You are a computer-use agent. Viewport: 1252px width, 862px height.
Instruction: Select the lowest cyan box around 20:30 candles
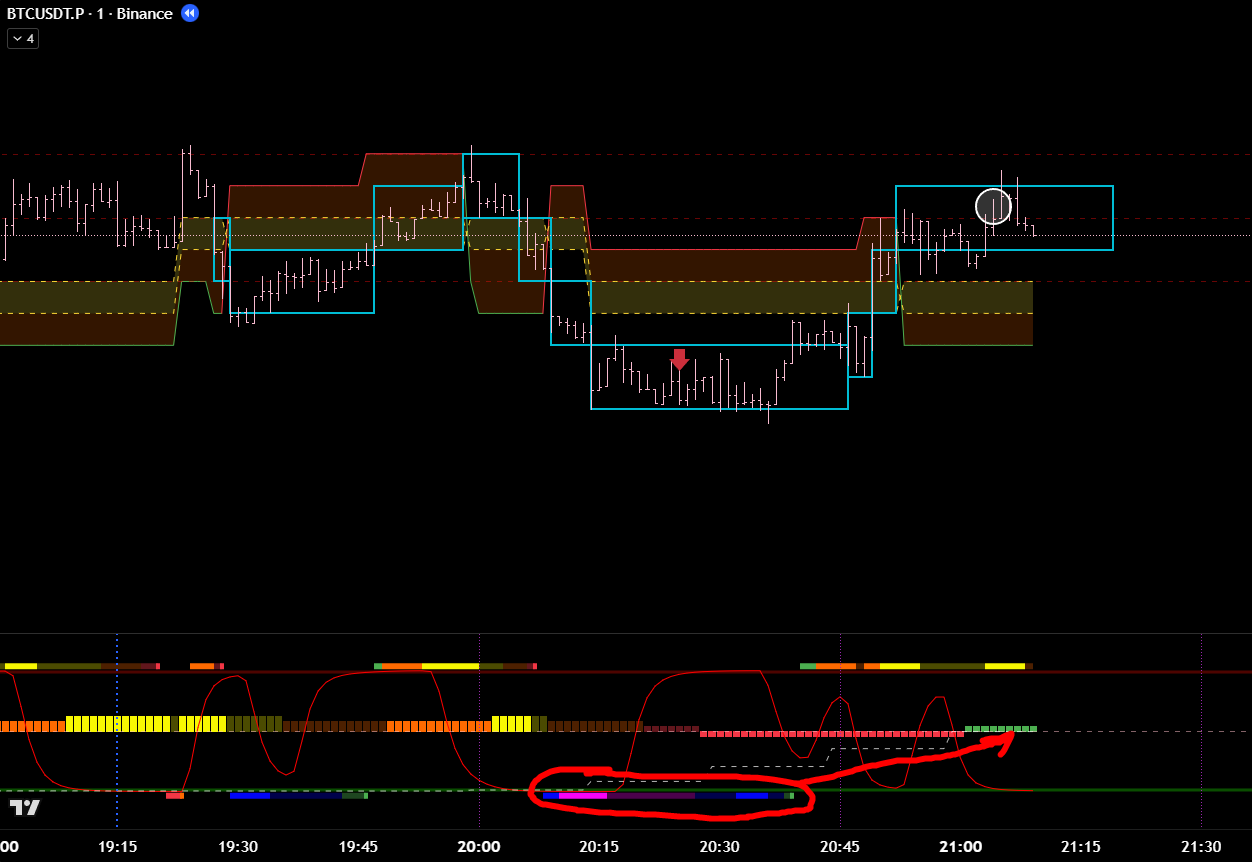coord(719,408)
